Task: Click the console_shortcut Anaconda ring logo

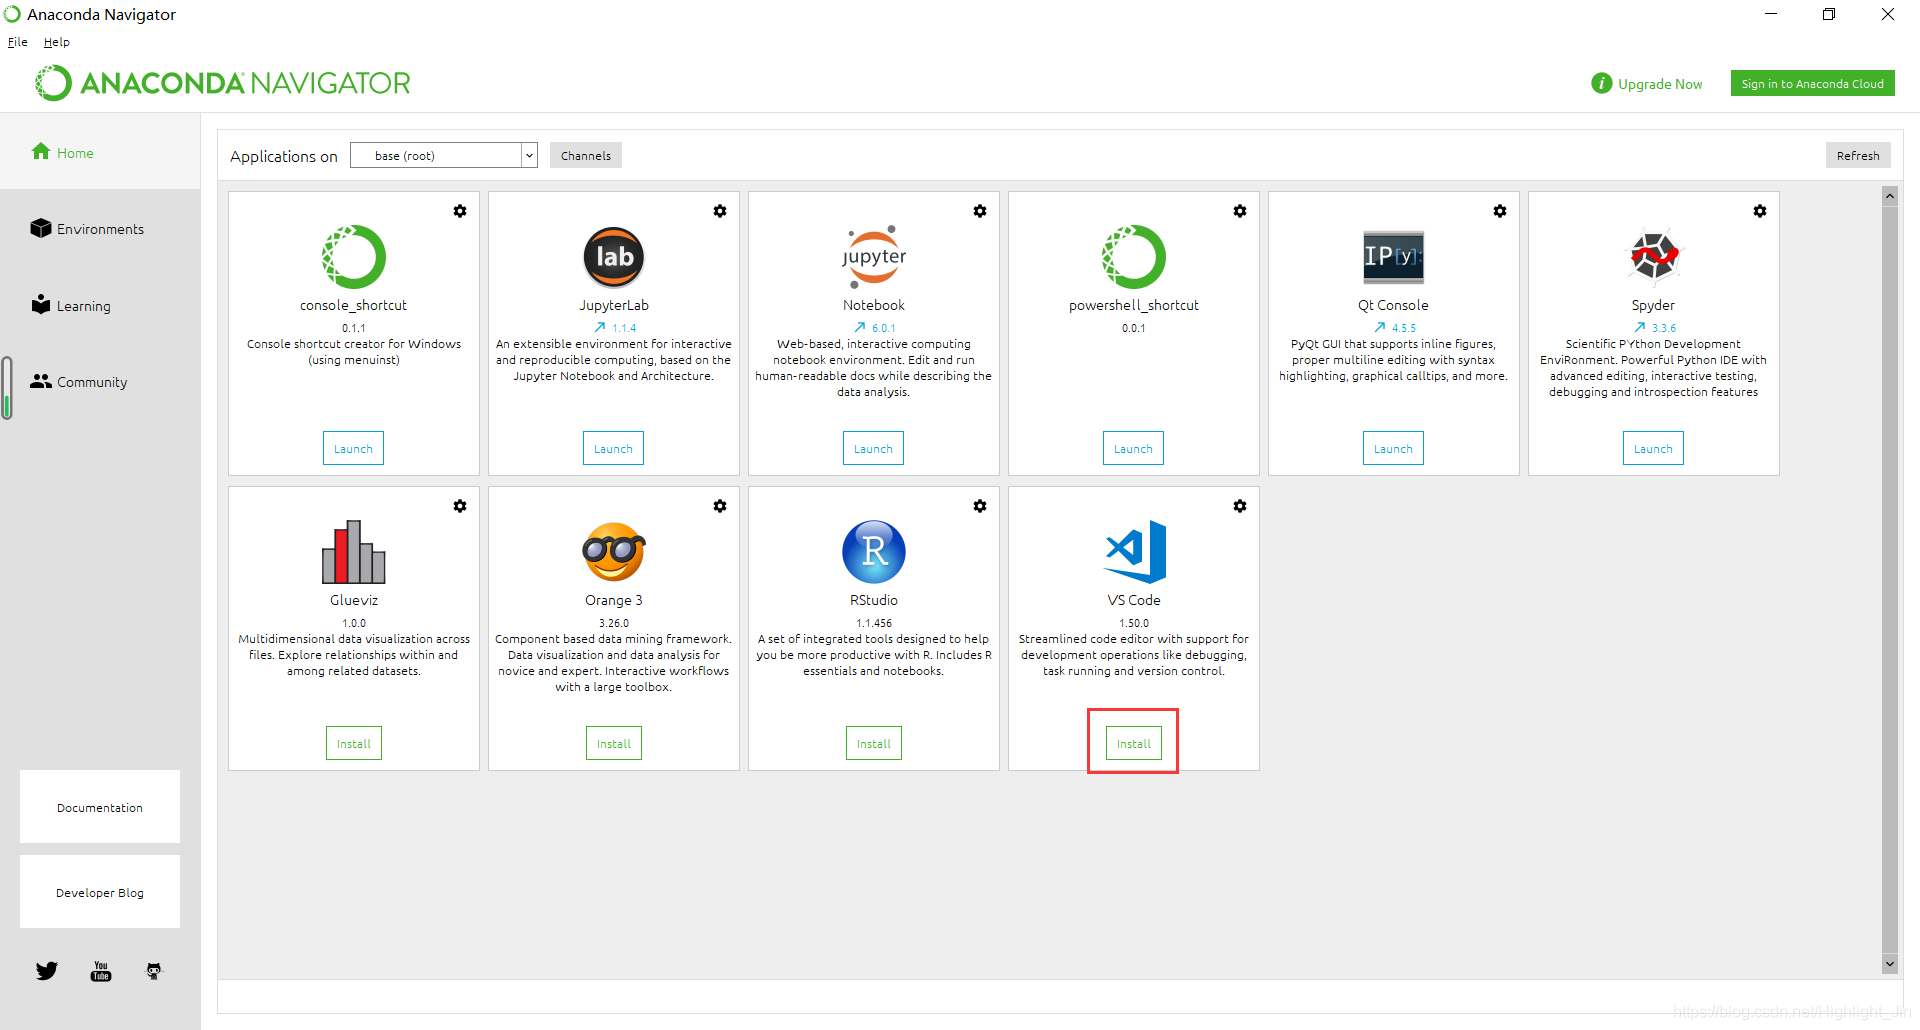Action: pos(354,257)
